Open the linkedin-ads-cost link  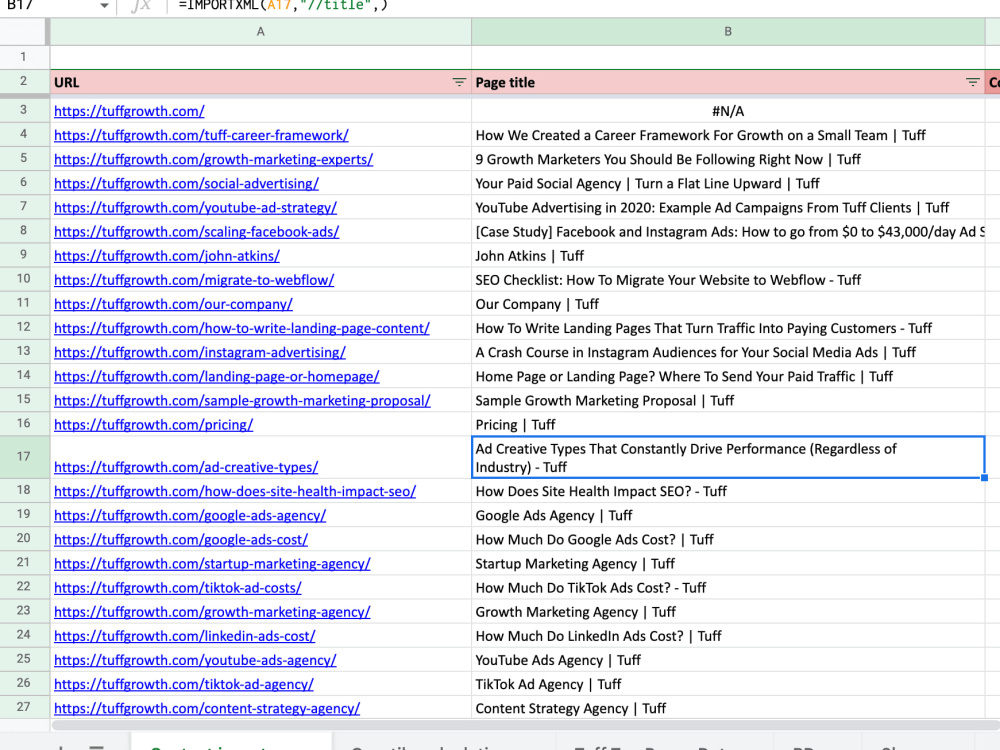click(184, 636)
